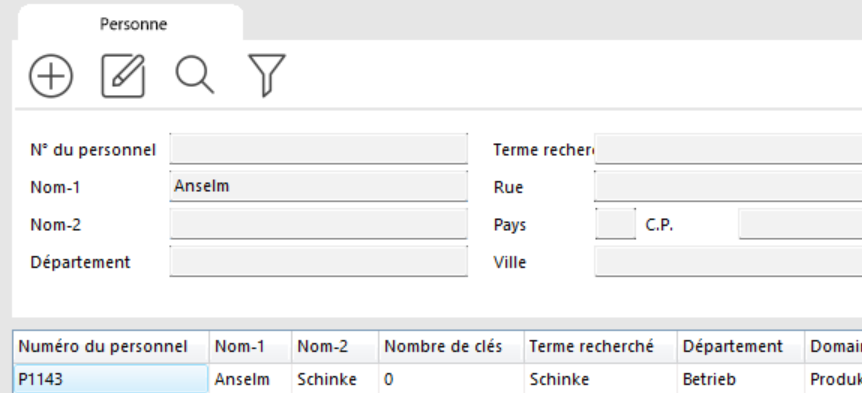
Task: Switch to the Personne tab
Action: click(x=134, y=24)
